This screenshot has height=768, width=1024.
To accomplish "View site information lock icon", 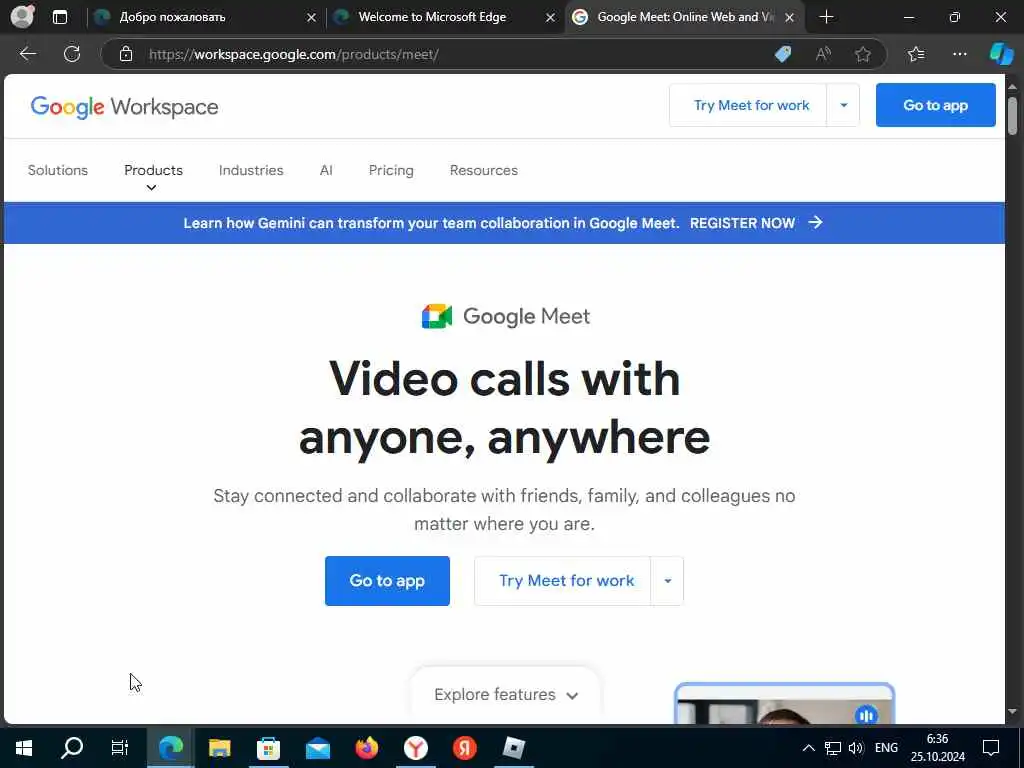I will click(x=126, y=54).
